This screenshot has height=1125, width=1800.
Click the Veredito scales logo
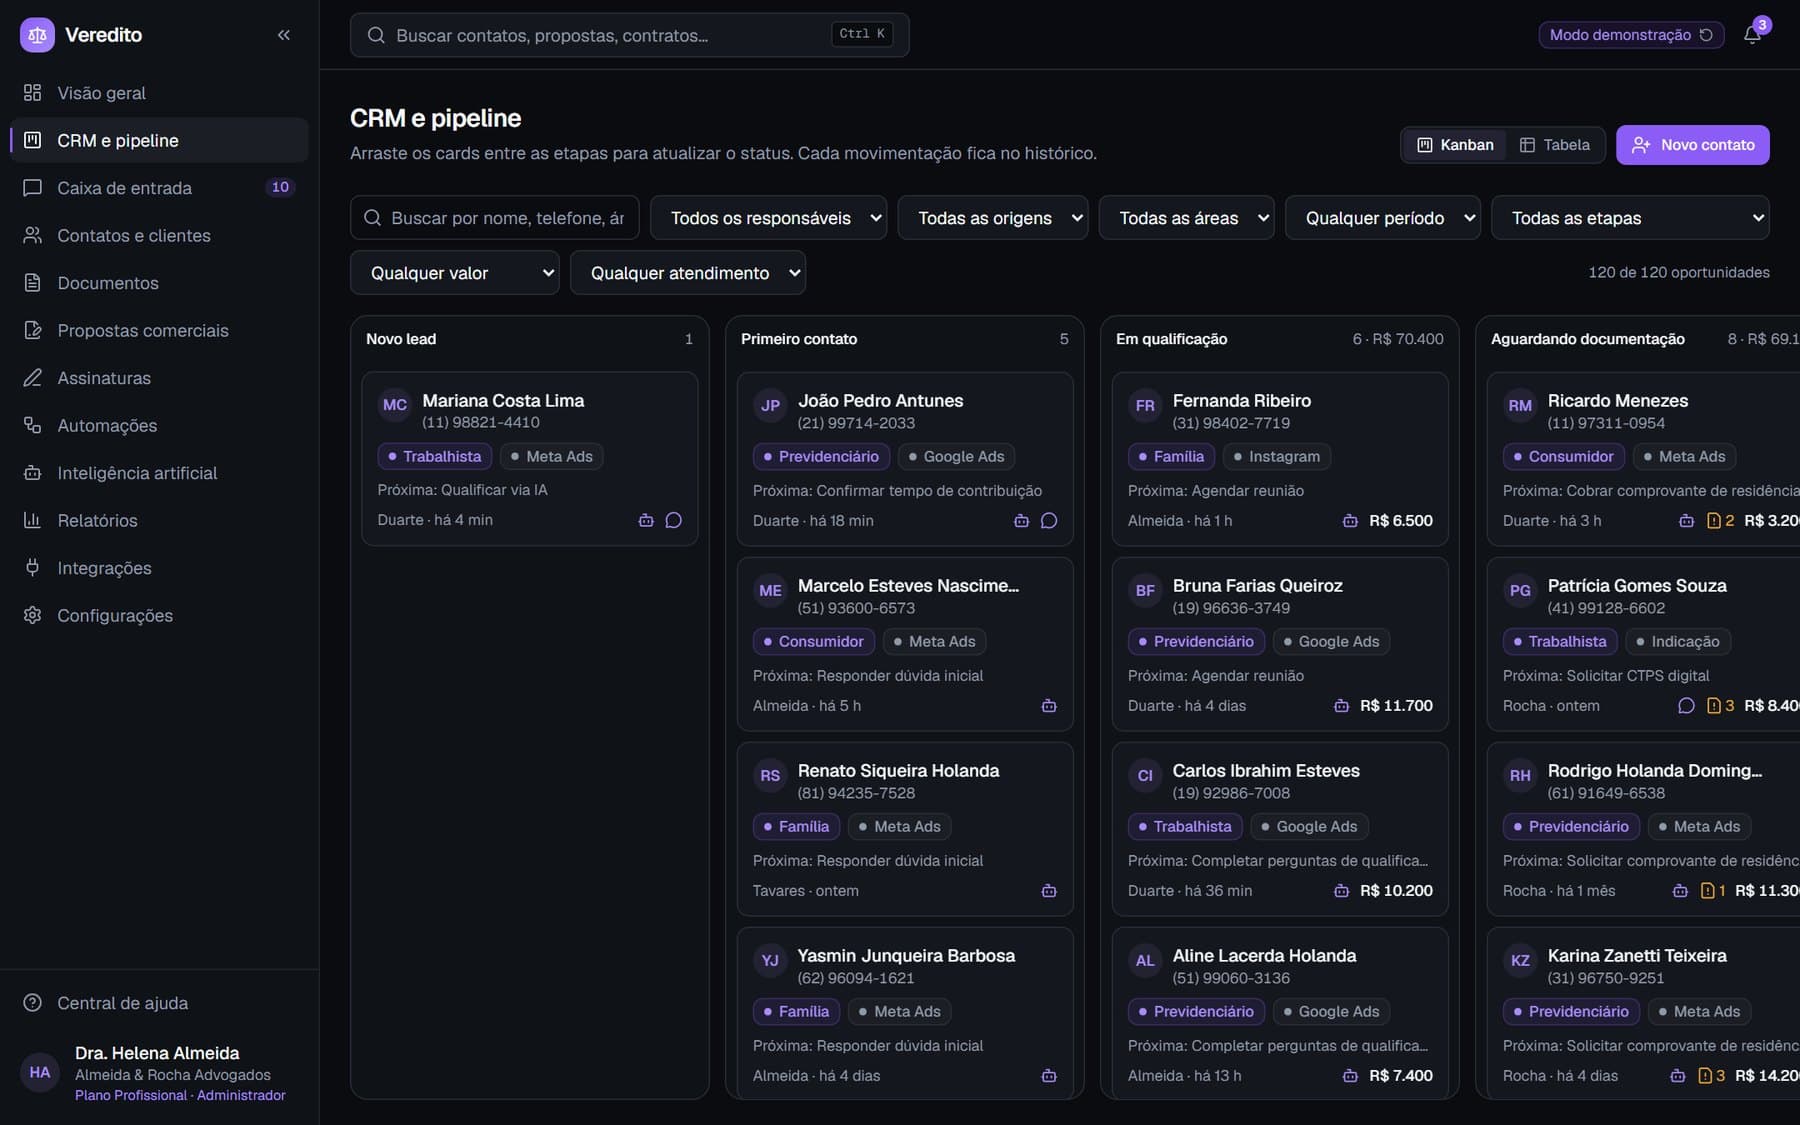click(37, 35)
